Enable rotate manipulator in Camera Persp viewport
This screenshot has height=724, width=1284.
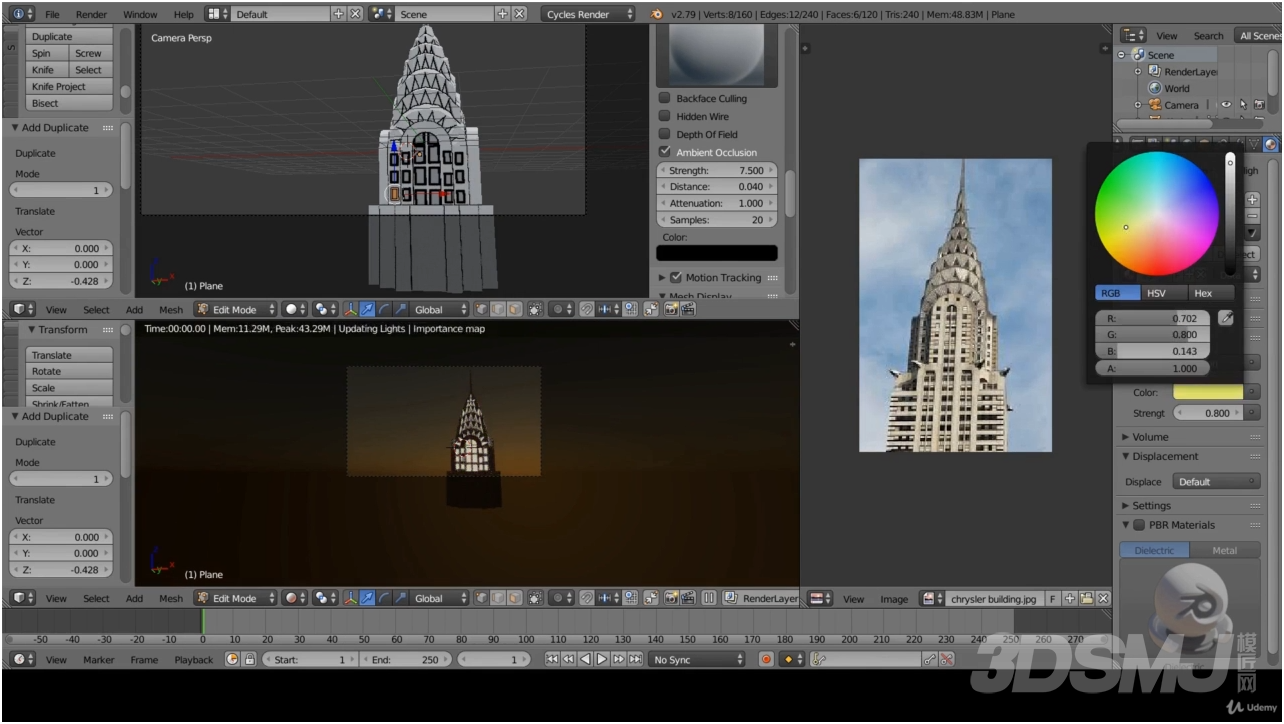383,310
